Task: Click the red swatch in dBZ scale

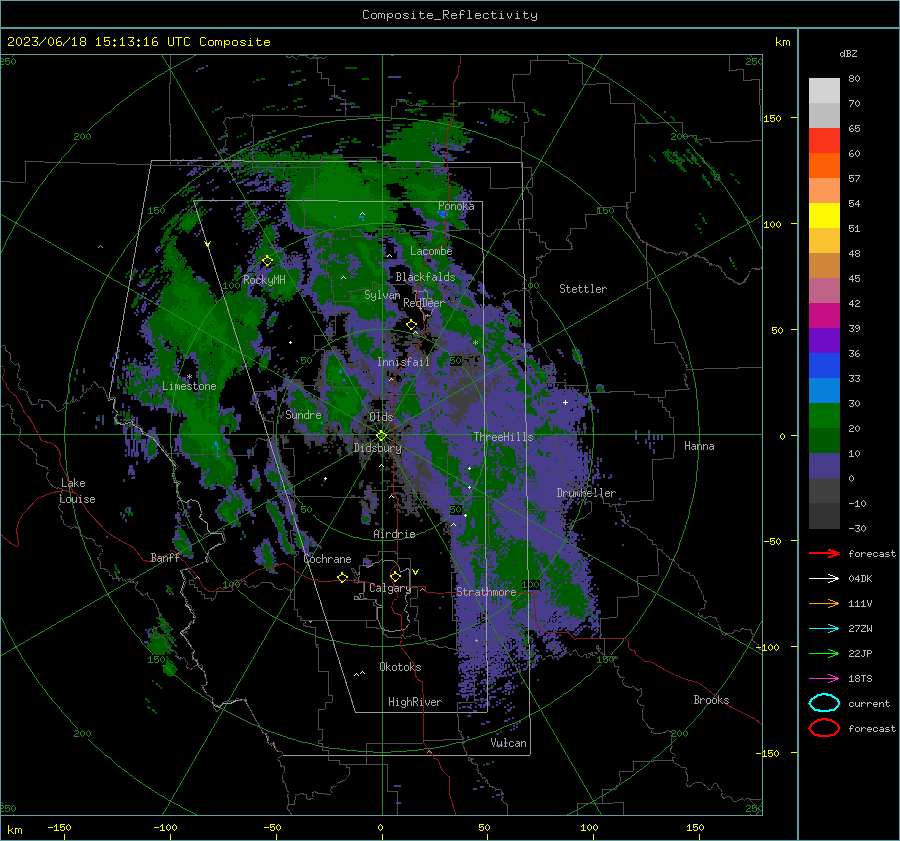Action: point(824,140)
